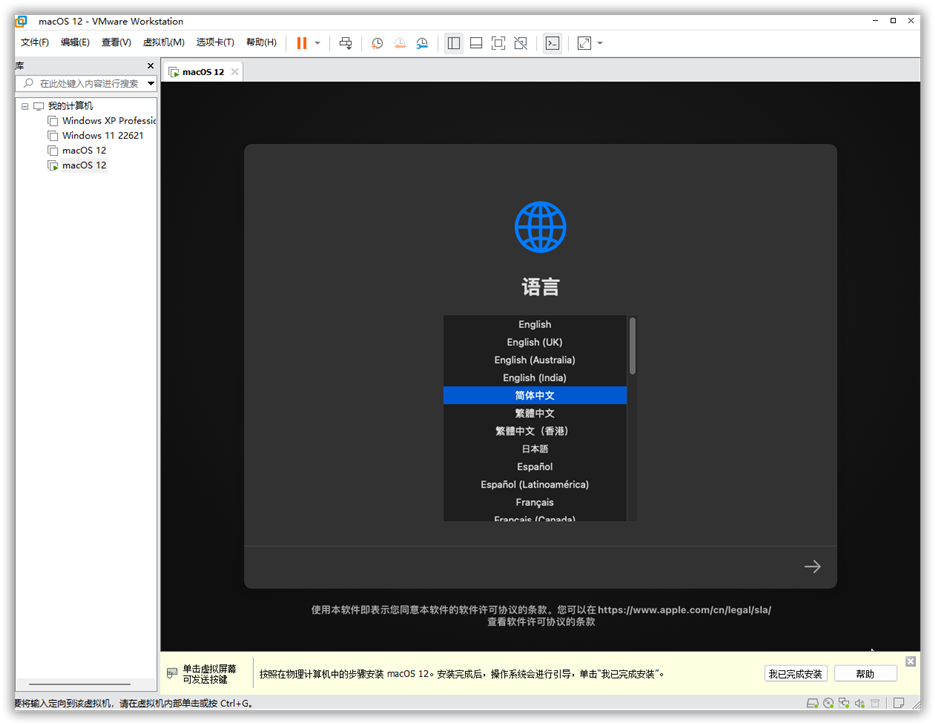Image resolution: width=935 pixels, height=725 pixels.
Task: Click the hard disk status icon
Action: coord(812,704)
